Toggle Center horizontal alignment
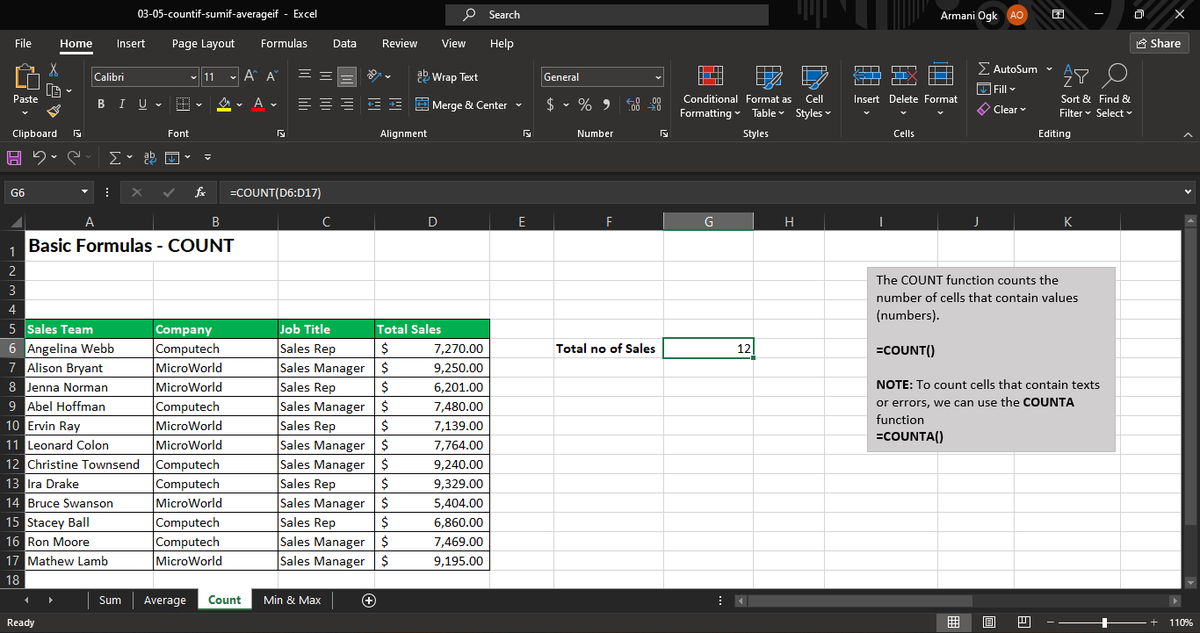1200x633 pixels. [x=325, y=105]
